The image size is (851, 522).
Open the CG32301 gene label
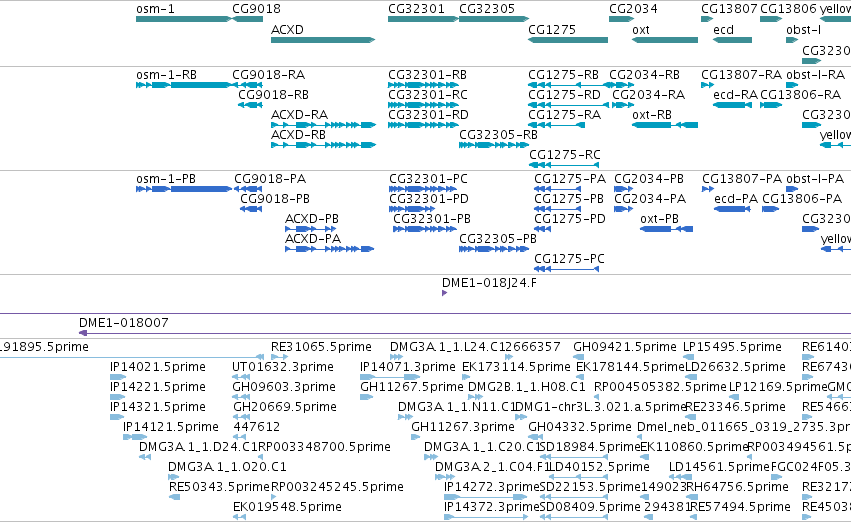pyautogui.click(x=416, y=9)
